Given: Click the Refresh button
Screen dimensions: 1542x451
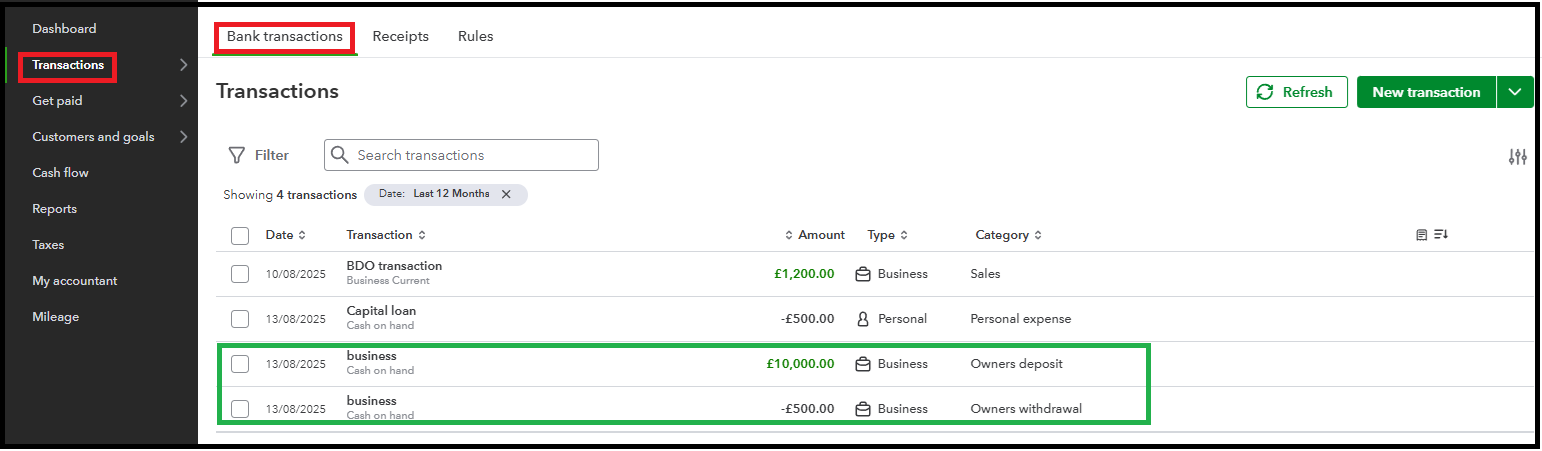Looking at the screenshot, I should (x=1296, y=92).
